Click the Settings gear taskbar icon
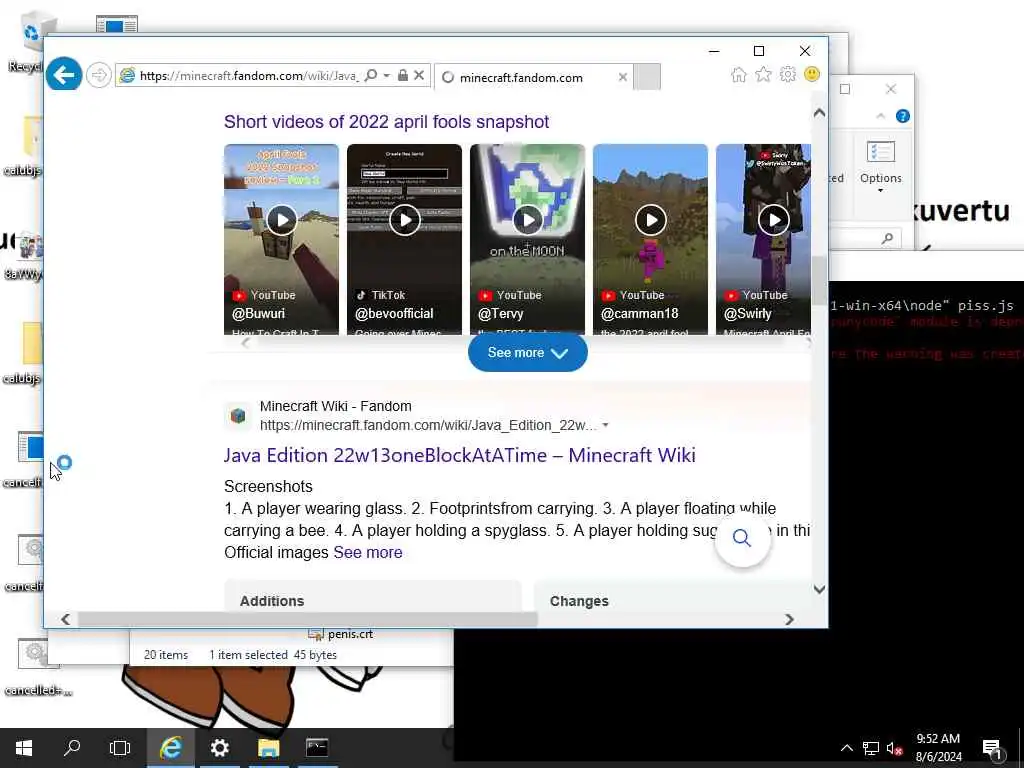Viewport: 1024px width, 768px height. pyautogui.click(x=219, y=748)
